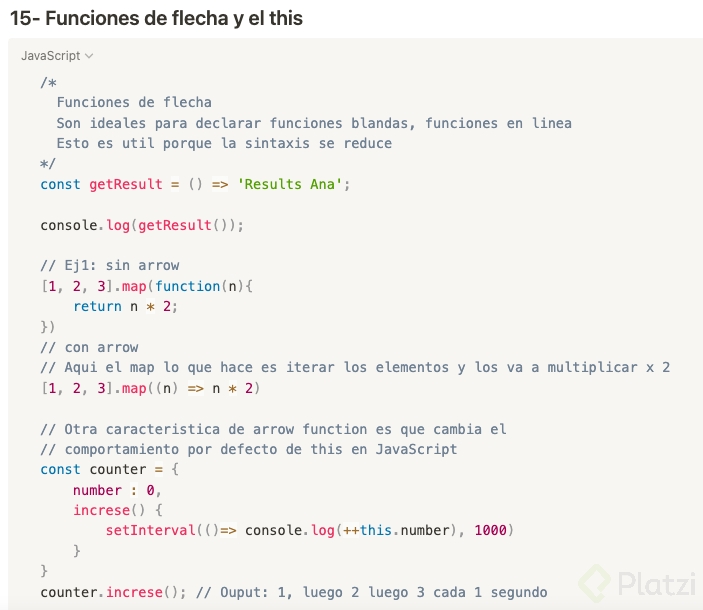Click the chevron next to JavaScript
The image size is (703, 610).
pos(90,56)
